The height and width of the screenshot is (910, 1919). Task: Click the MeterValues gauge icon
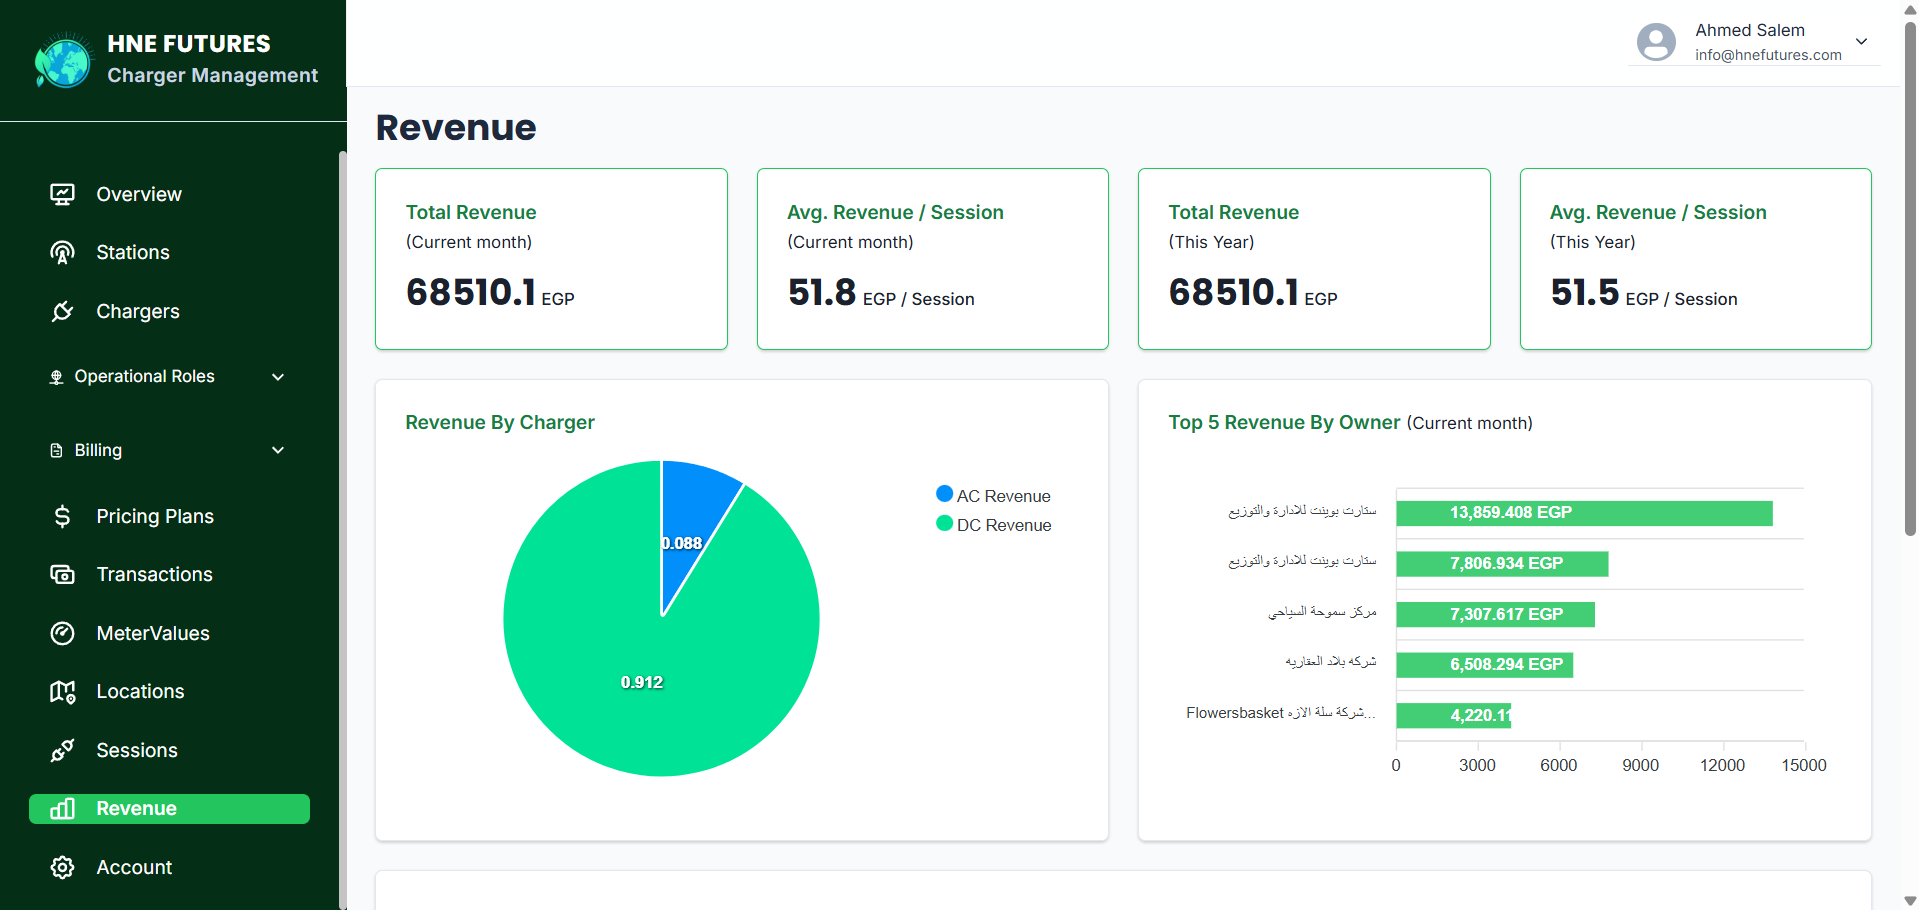click(x=62, y=633)
